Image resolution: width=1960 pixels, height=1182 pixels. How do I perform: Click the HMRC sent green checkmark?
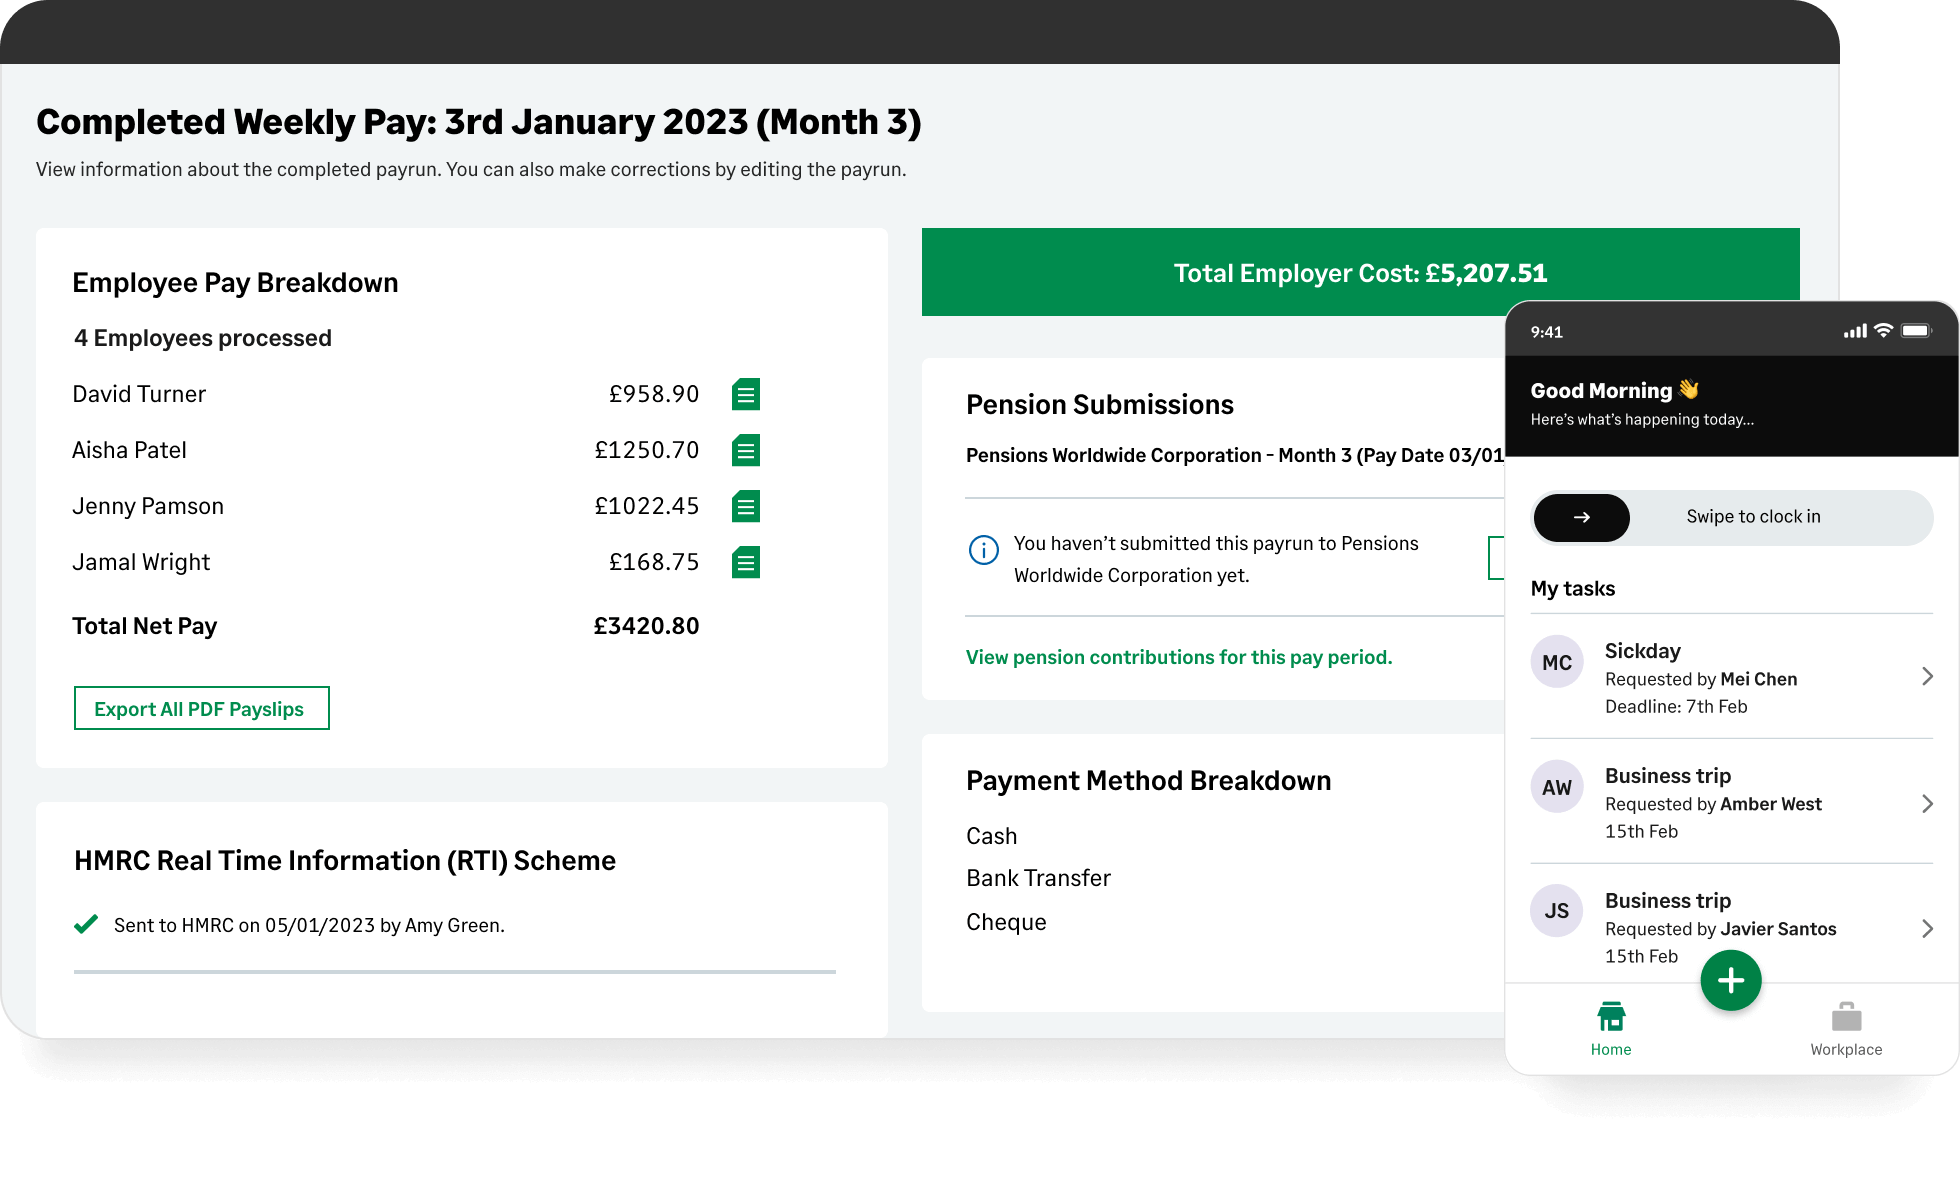pos(86,924)
